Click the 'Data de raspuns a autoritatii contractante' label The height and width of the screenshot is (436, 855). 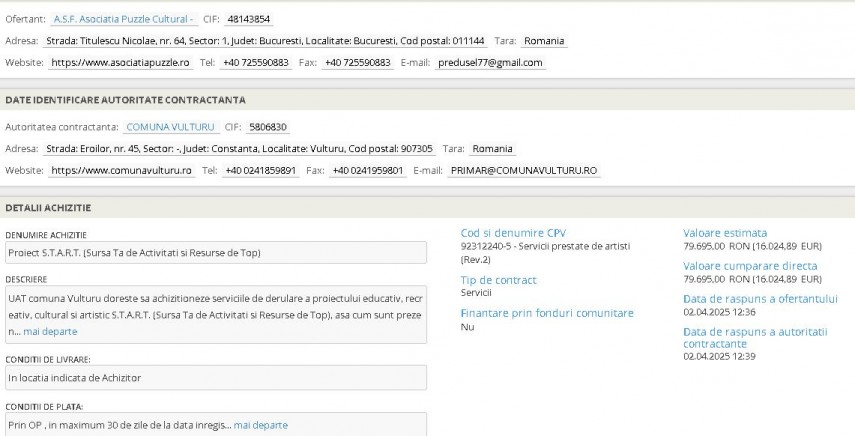(755, 338)
